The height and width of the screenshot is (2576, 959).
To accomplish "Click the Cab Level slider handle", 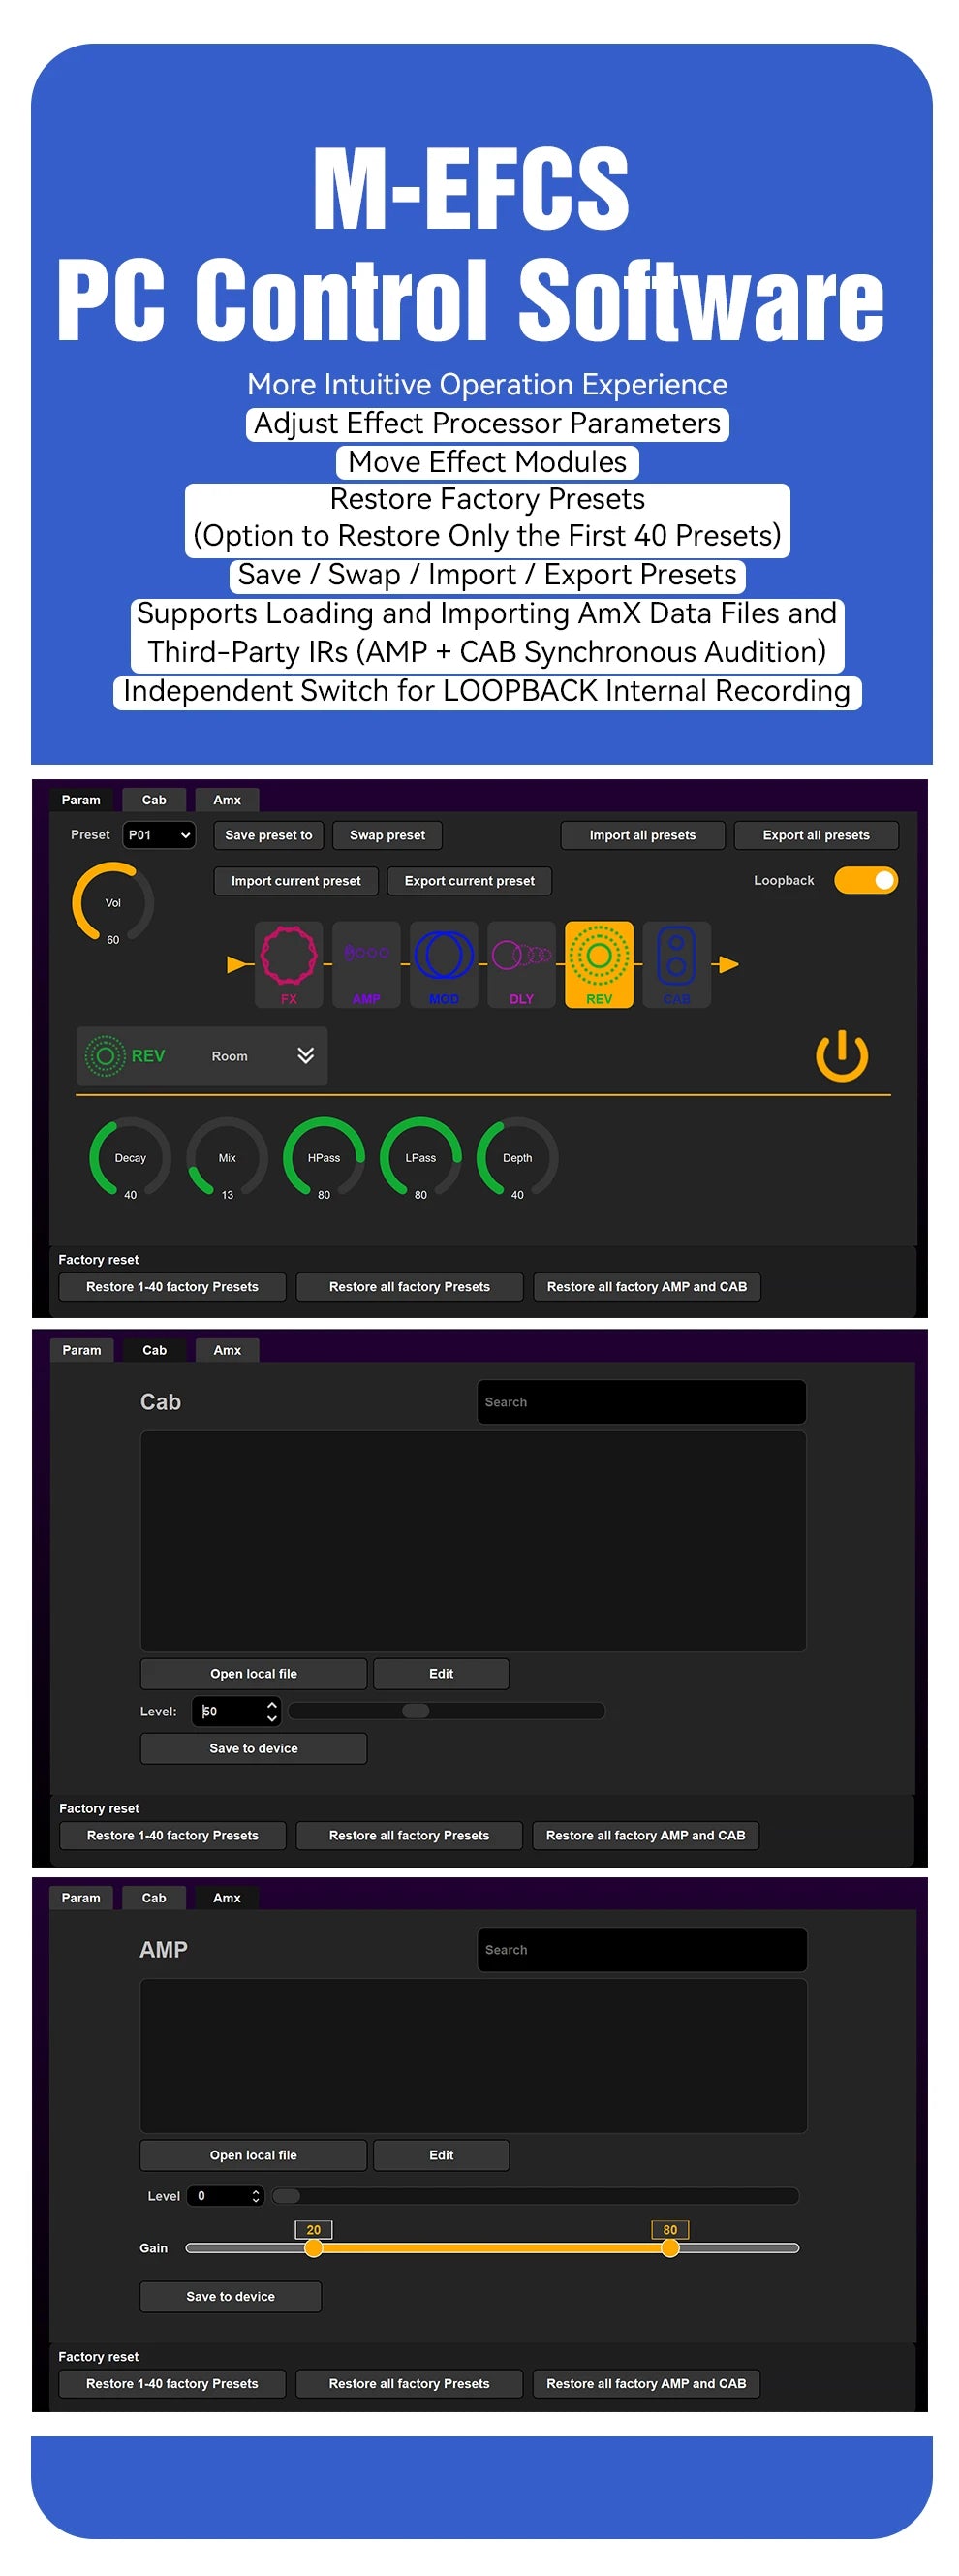I will tap(416, 1711).
